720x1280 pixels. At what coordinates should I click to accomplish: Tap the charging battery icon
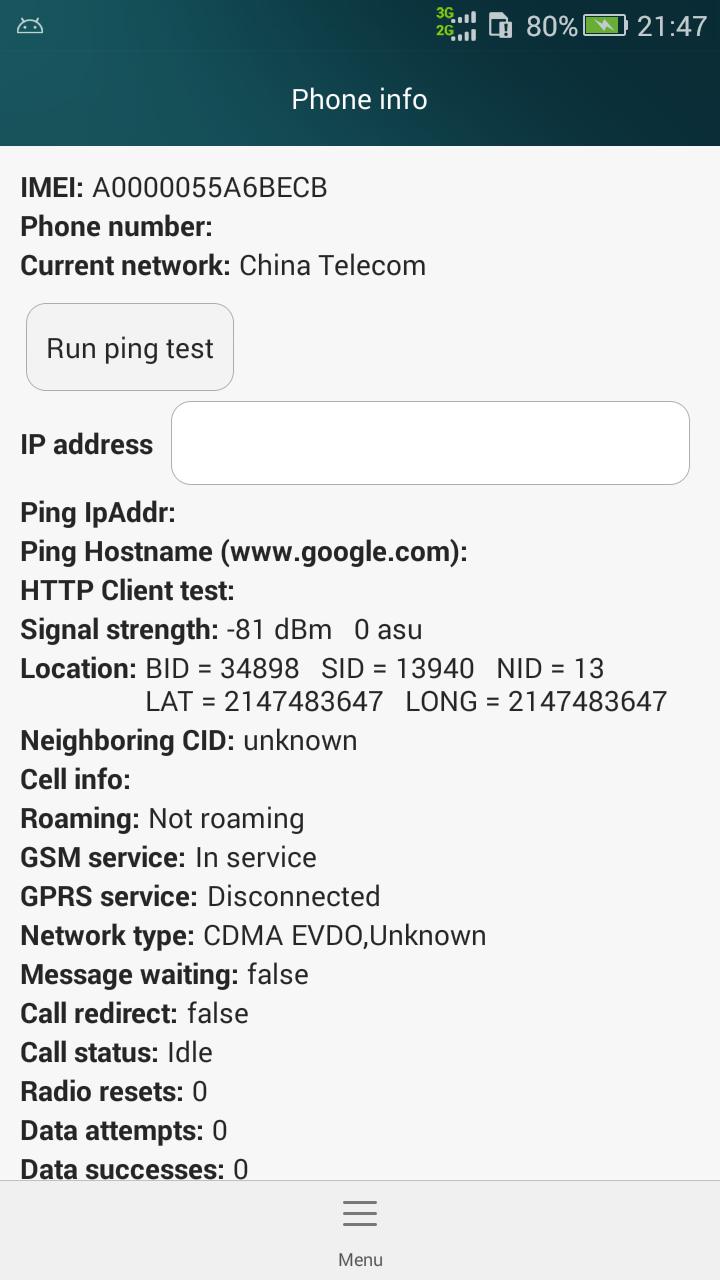point(606,25)
